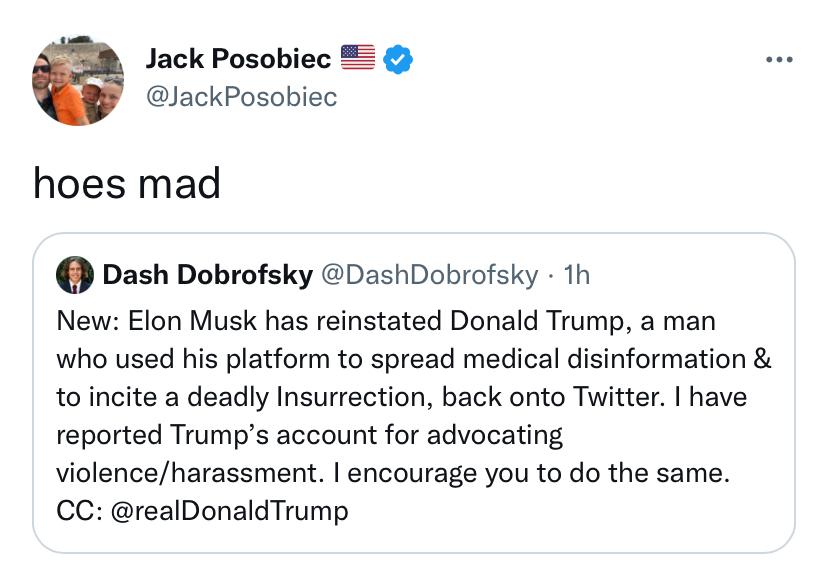Viewport: 828px width, 576px height.
Task: Click the blue verified checkmark badge
Action: pos(398,59)
